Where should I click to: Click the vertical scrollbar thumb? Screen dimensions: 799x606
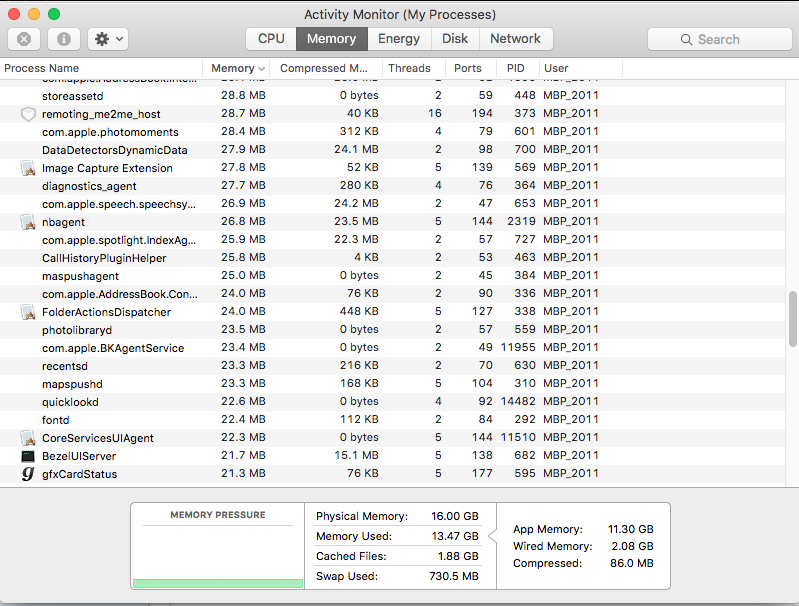pos(792,319)
